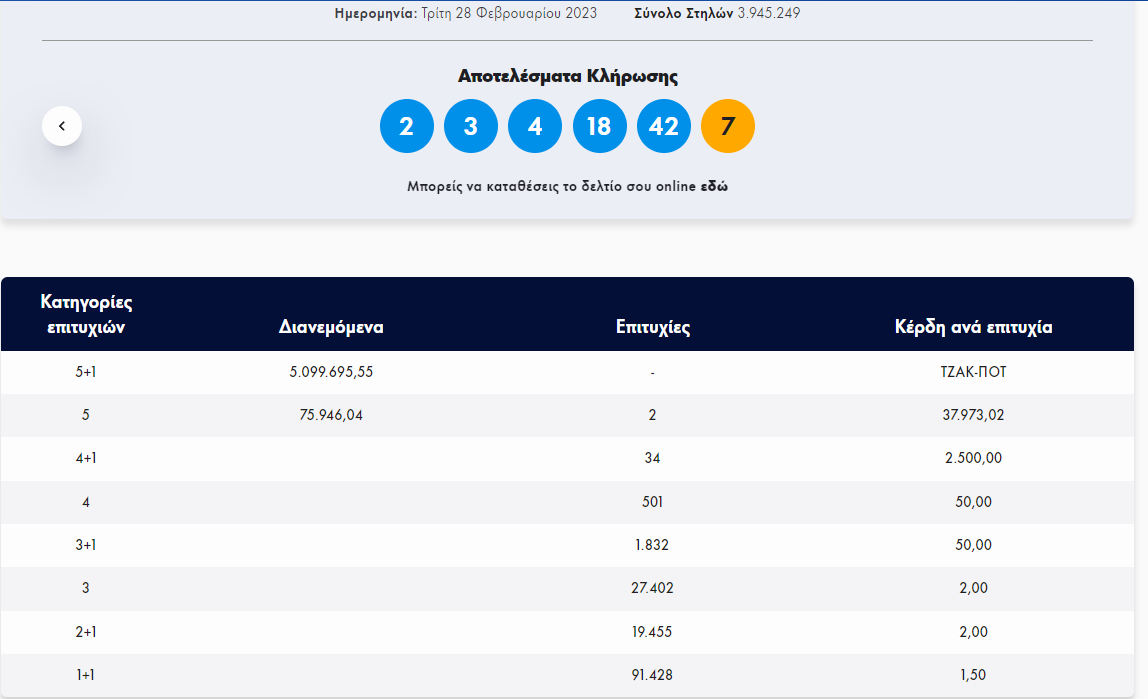Click the distributed amount 75.946,04
The height and width of the screenshot is (699, 1148).
point(331,415)
